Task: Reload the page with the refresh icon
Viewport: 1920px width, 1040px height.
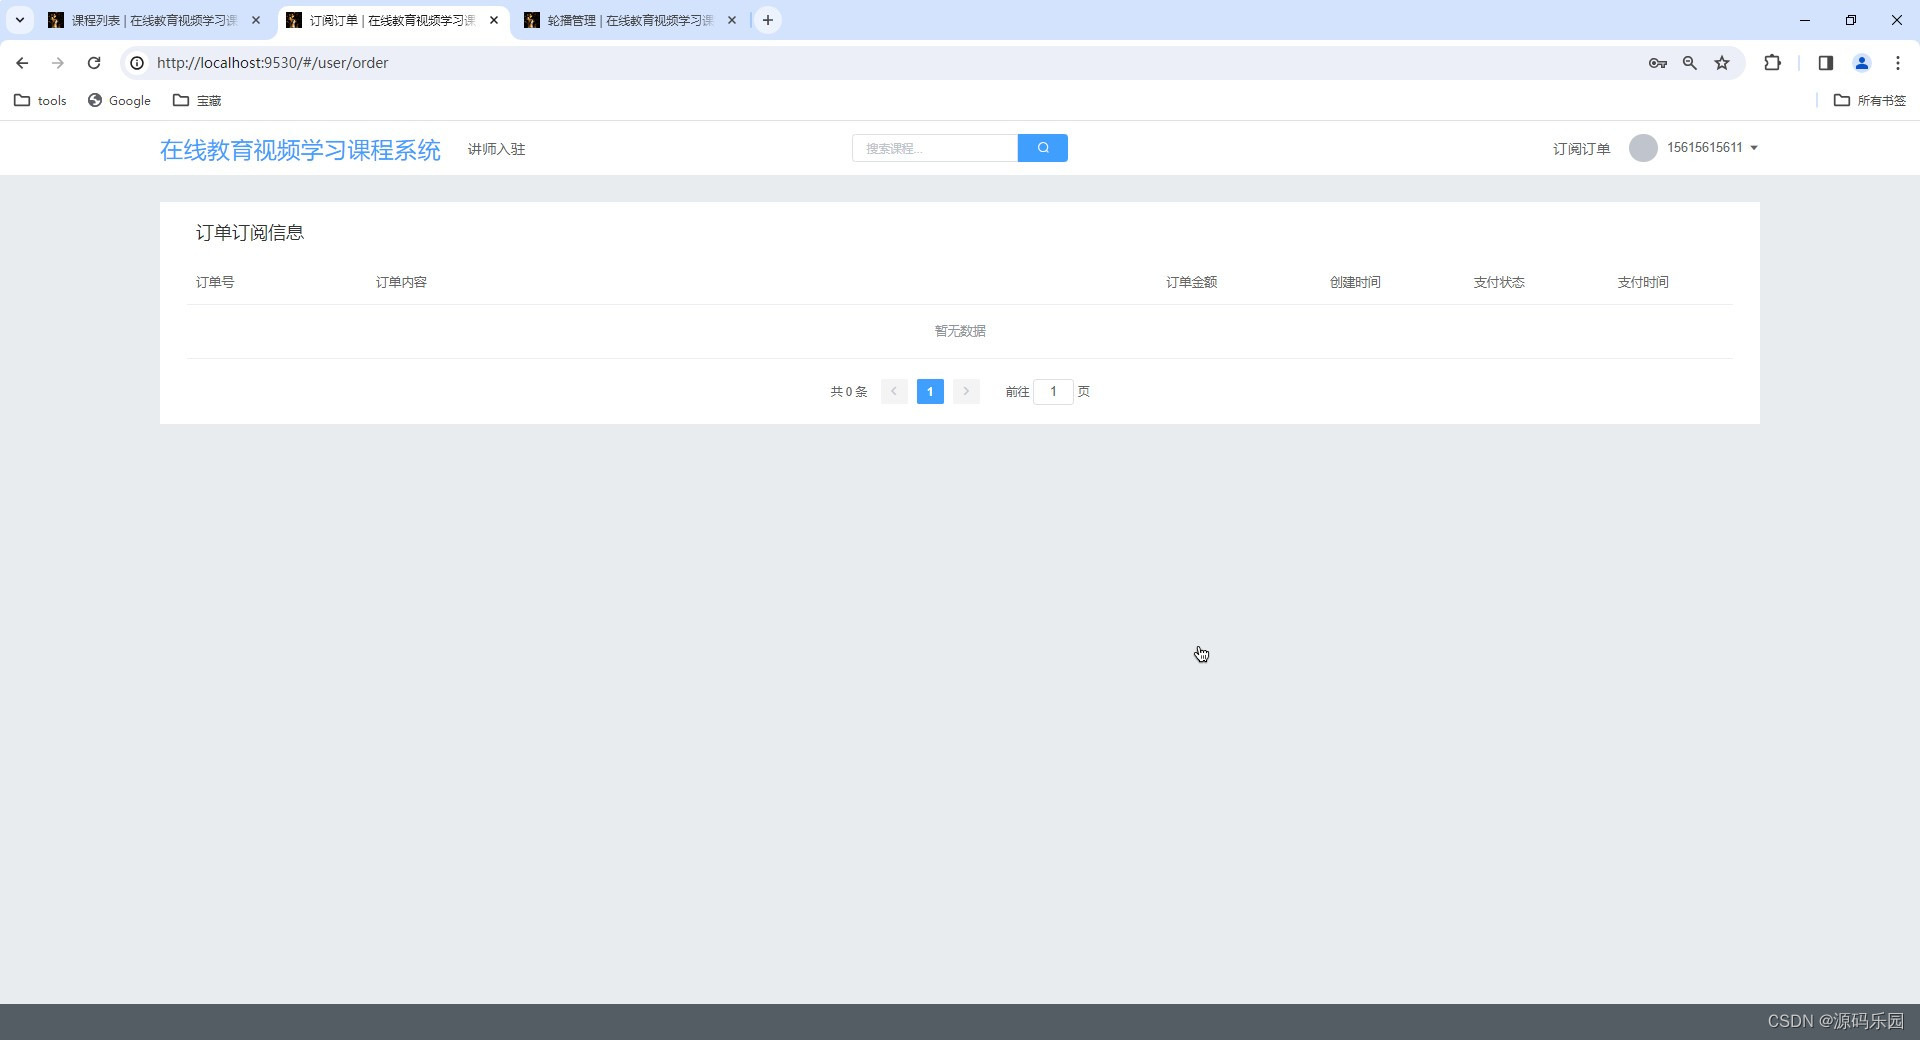Action: [94, 62]
